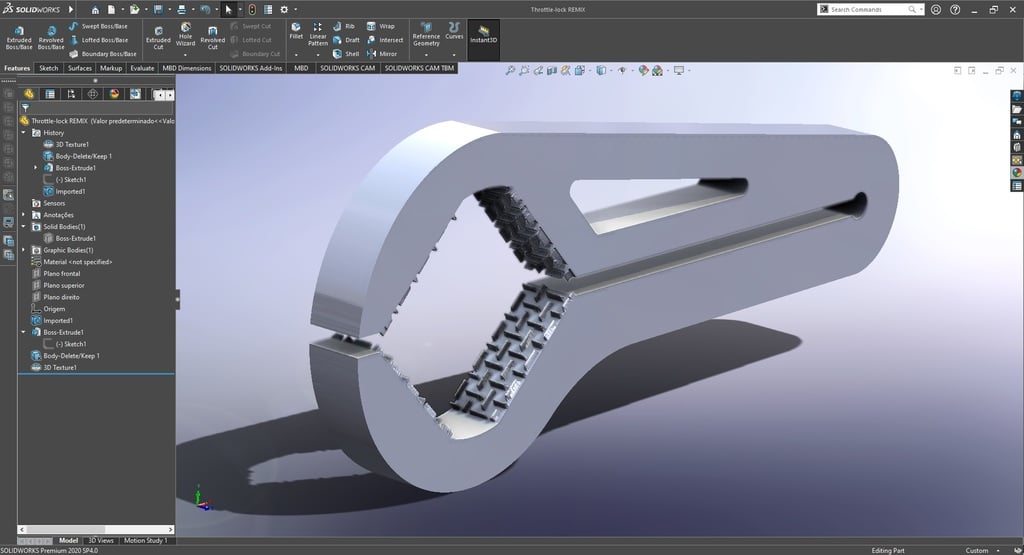Collapse the Solid Bodies(1) folder
The width and height of the screenshot is (1024, 555).
[24, 227]
